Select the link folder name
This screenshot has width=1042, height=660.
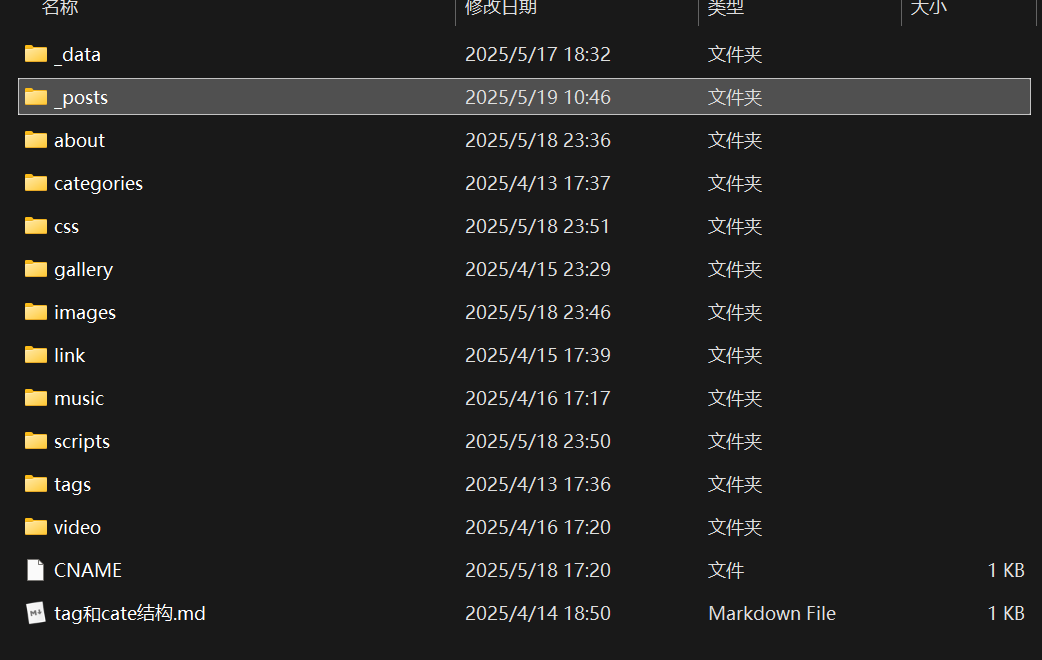point(69,355)
